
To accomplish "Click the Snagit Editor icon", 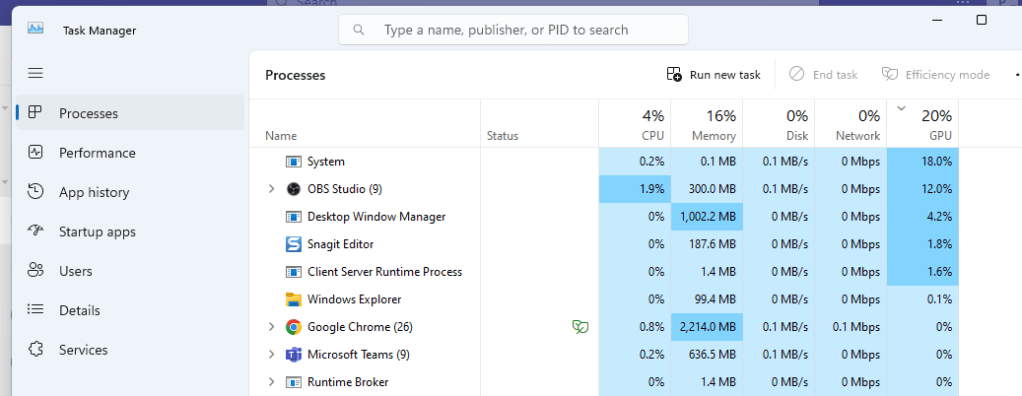I will point(294,244).
